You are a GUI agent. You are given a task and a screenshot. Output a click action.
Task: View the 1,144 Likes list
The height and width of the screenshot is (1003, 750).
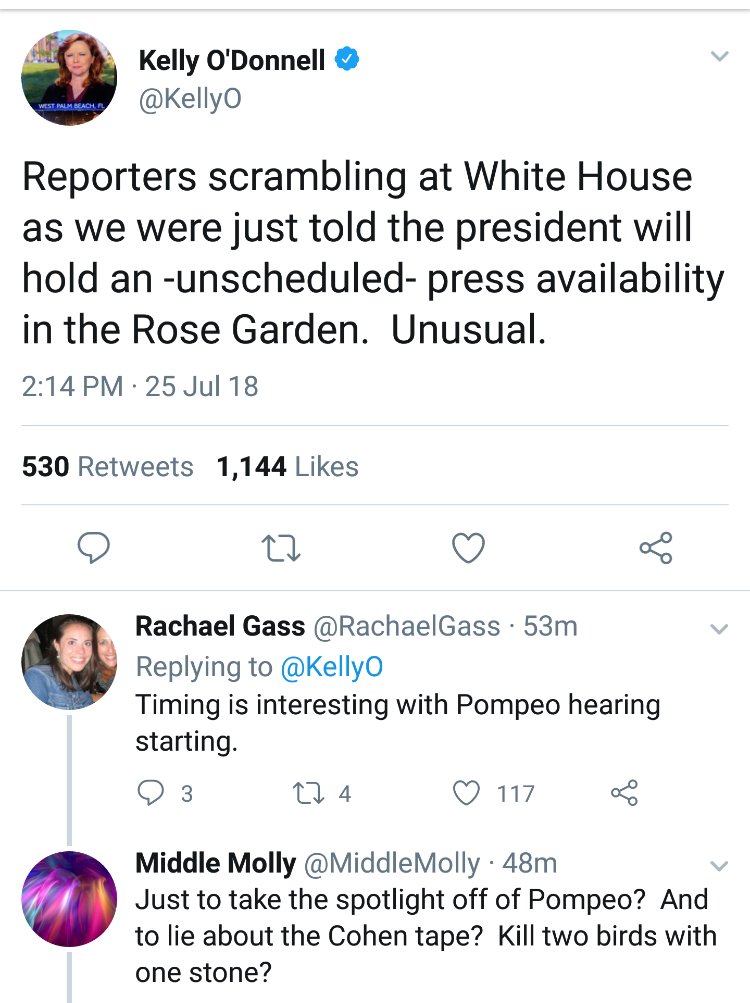[x=287, y=467]
